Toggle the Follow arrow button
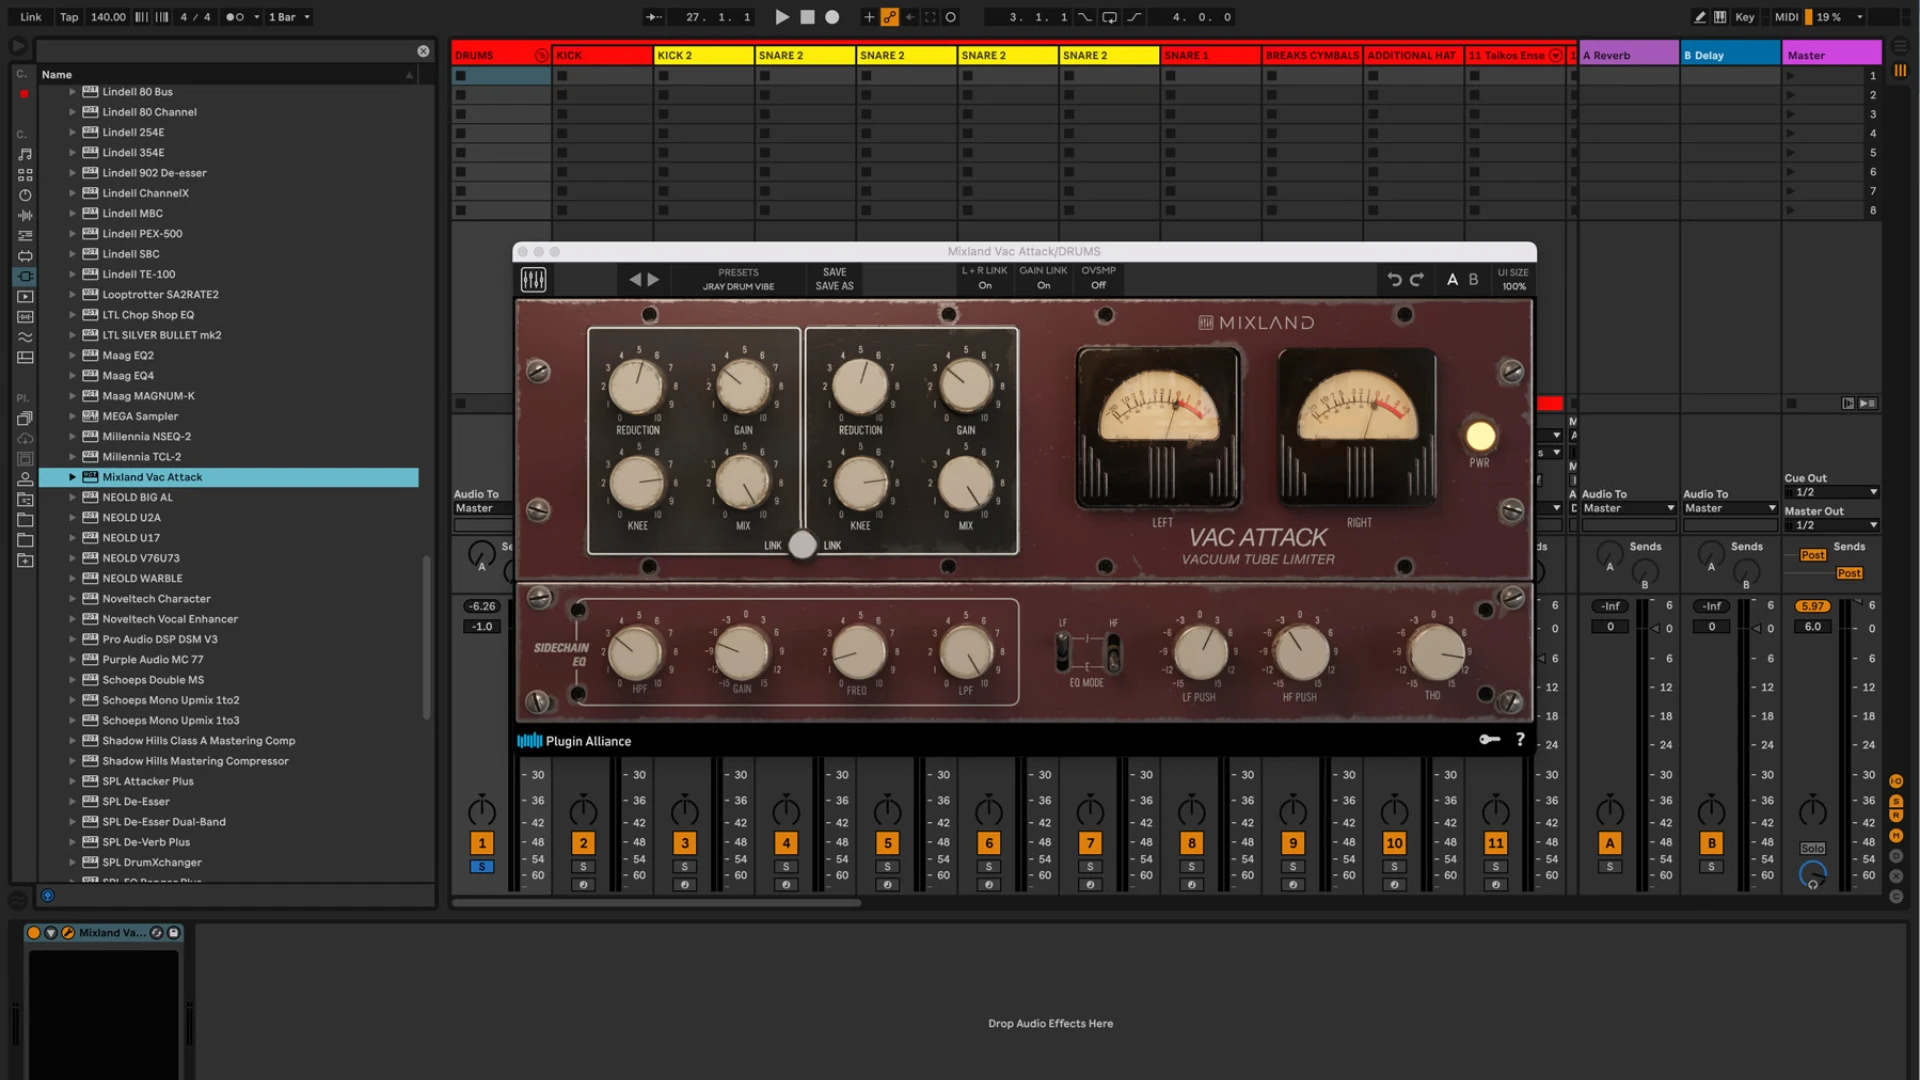 pyautogui.click(x=653, y=17)
